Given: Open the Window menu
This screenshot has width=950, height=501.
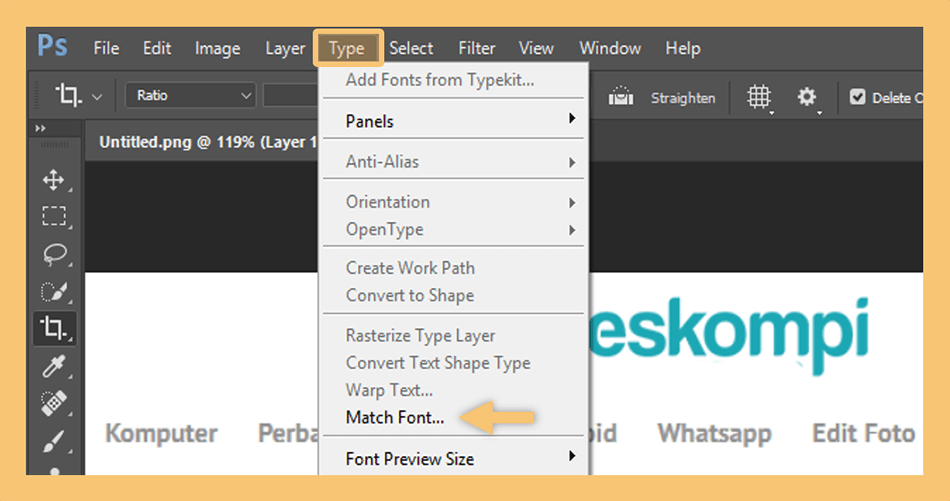Looking at the screenshot, I should [x=610, y=48].
